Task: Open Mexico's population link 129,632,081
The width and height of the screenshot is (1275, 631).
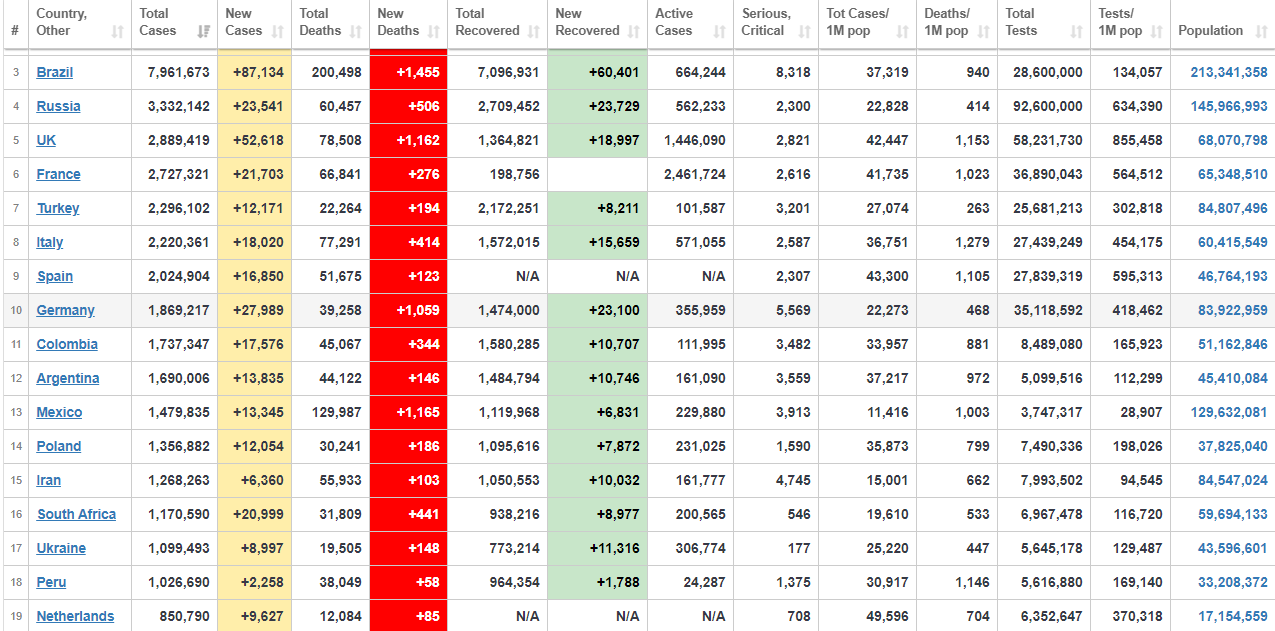Action: click(1229, 412)
